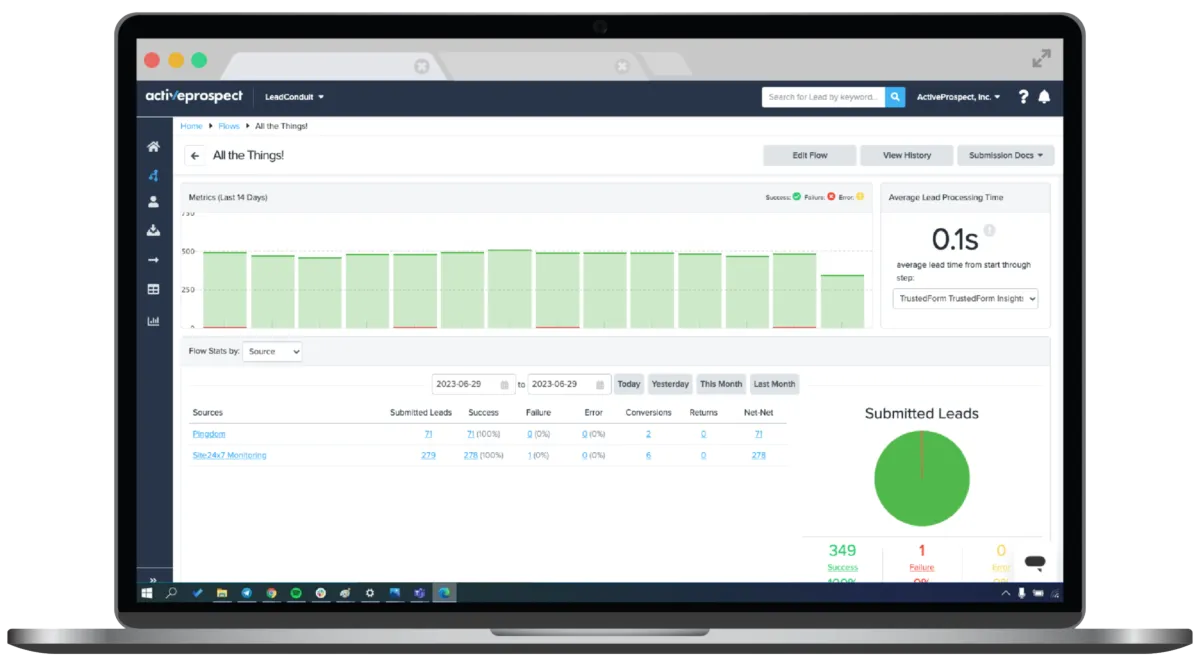
Task: Open the Flow Stats by Source dropdown
Action: tap(272, 352)
